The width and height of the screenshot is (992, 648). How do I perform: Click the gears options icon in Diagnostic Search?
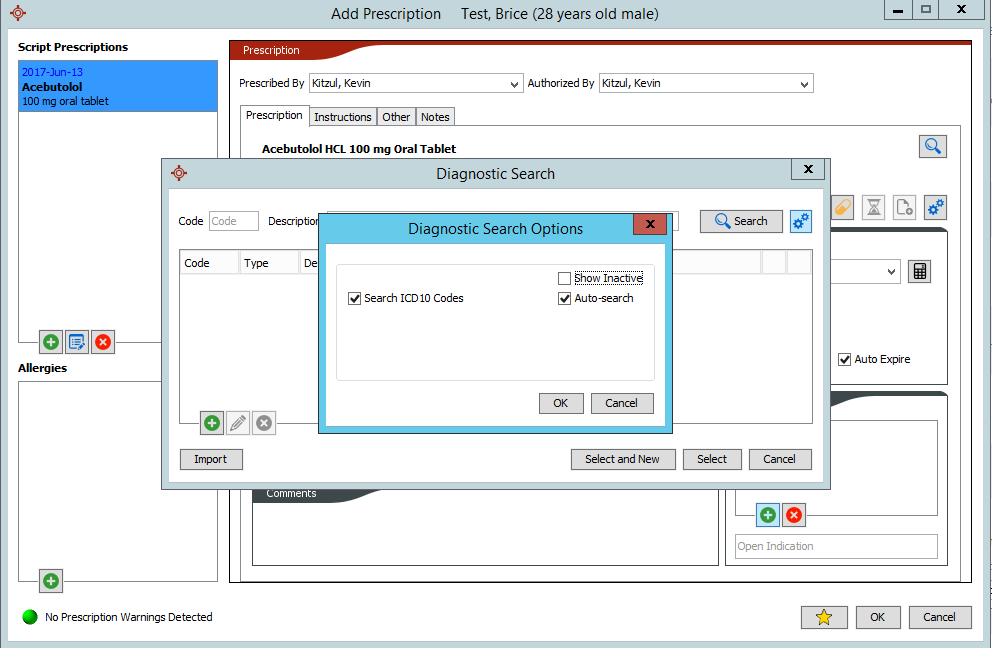click(x=800, y=221)
